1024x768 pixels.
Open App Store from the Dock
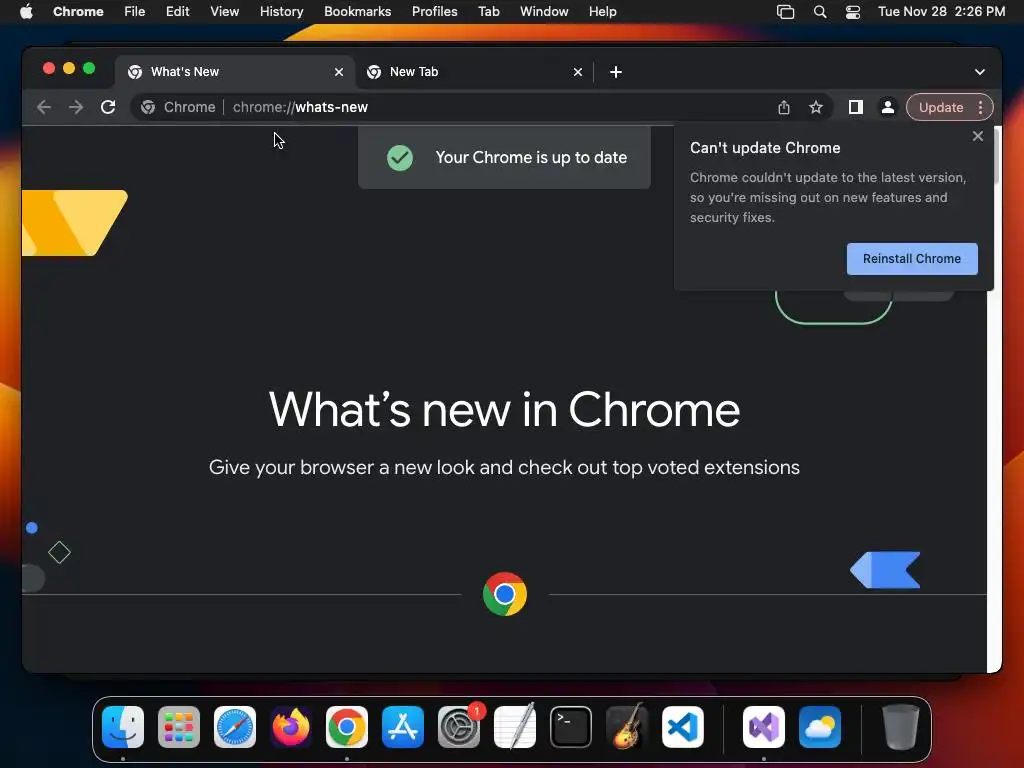click(x=403, y=727)
